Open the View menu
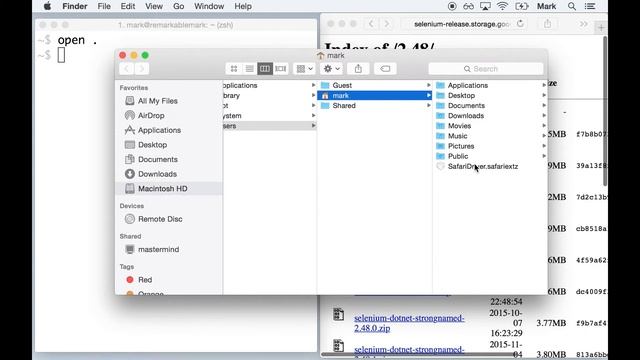This screenshot has height=360, width=640. coord(154,6)
